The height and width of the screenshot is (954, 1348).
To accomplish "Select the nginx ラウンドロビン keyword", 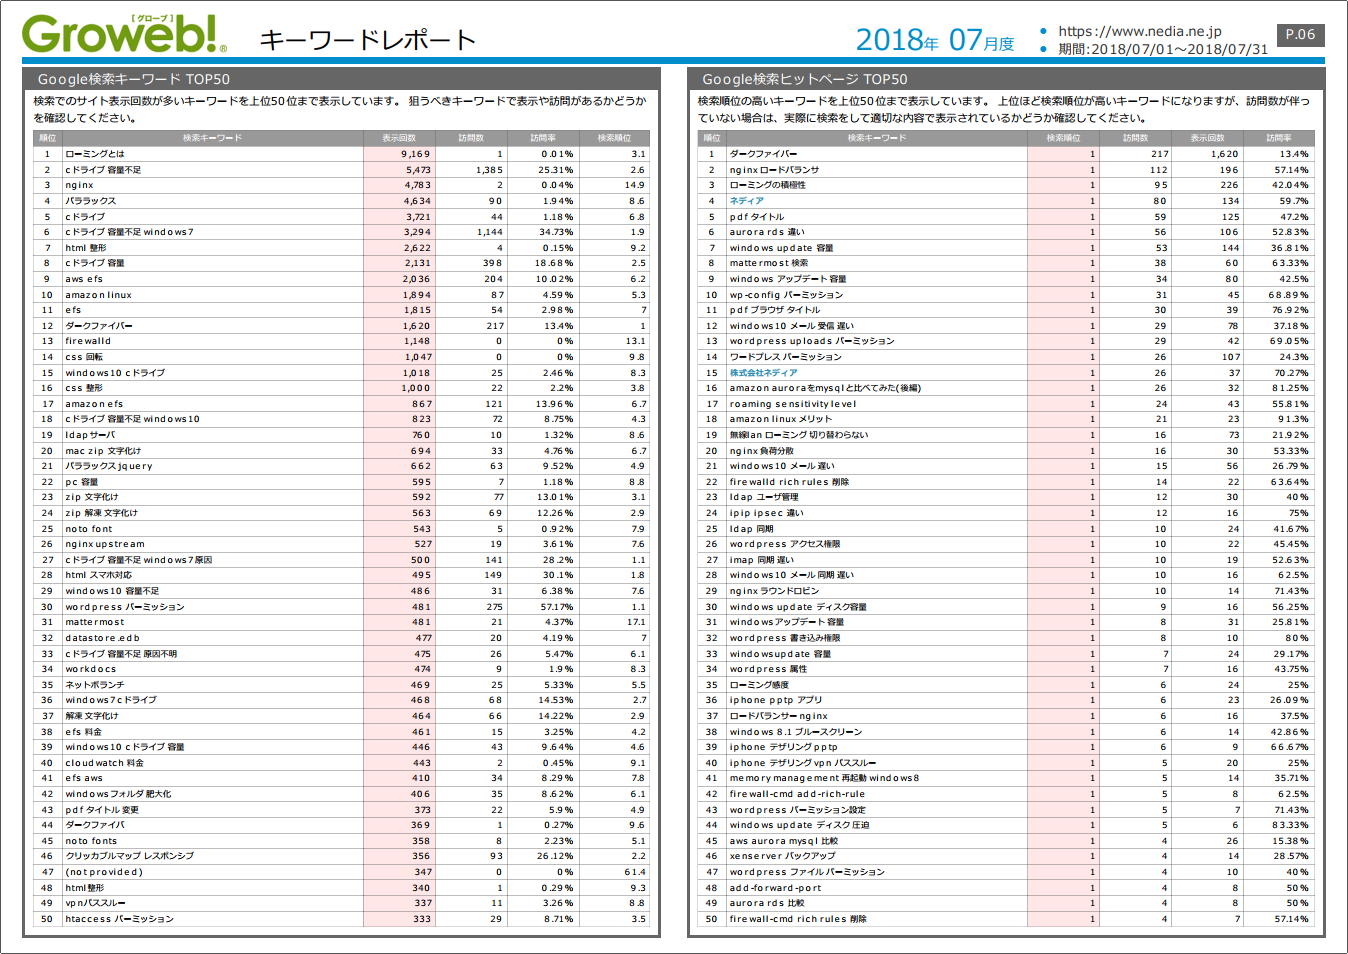I will 774,591.
